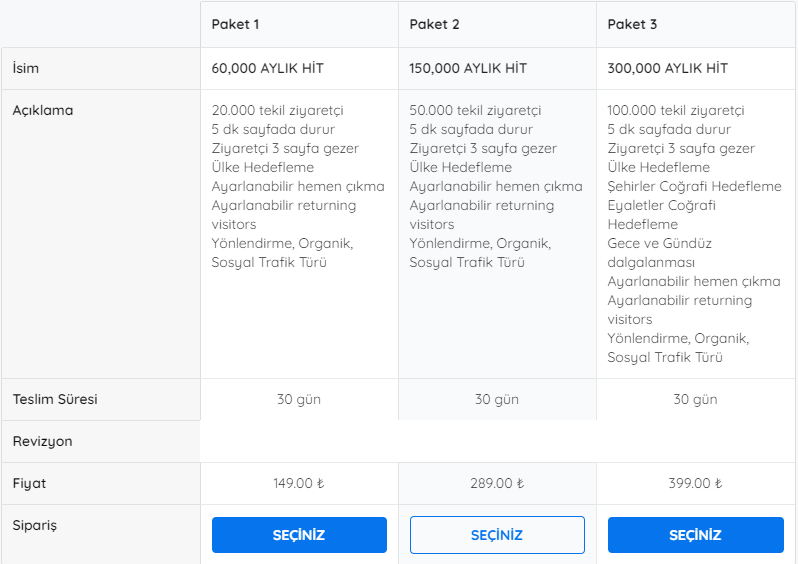This screenshot has width=798, height=564.
Task: Select the 150,000 AYLIK HİT package name
Action: click(468, 68)
